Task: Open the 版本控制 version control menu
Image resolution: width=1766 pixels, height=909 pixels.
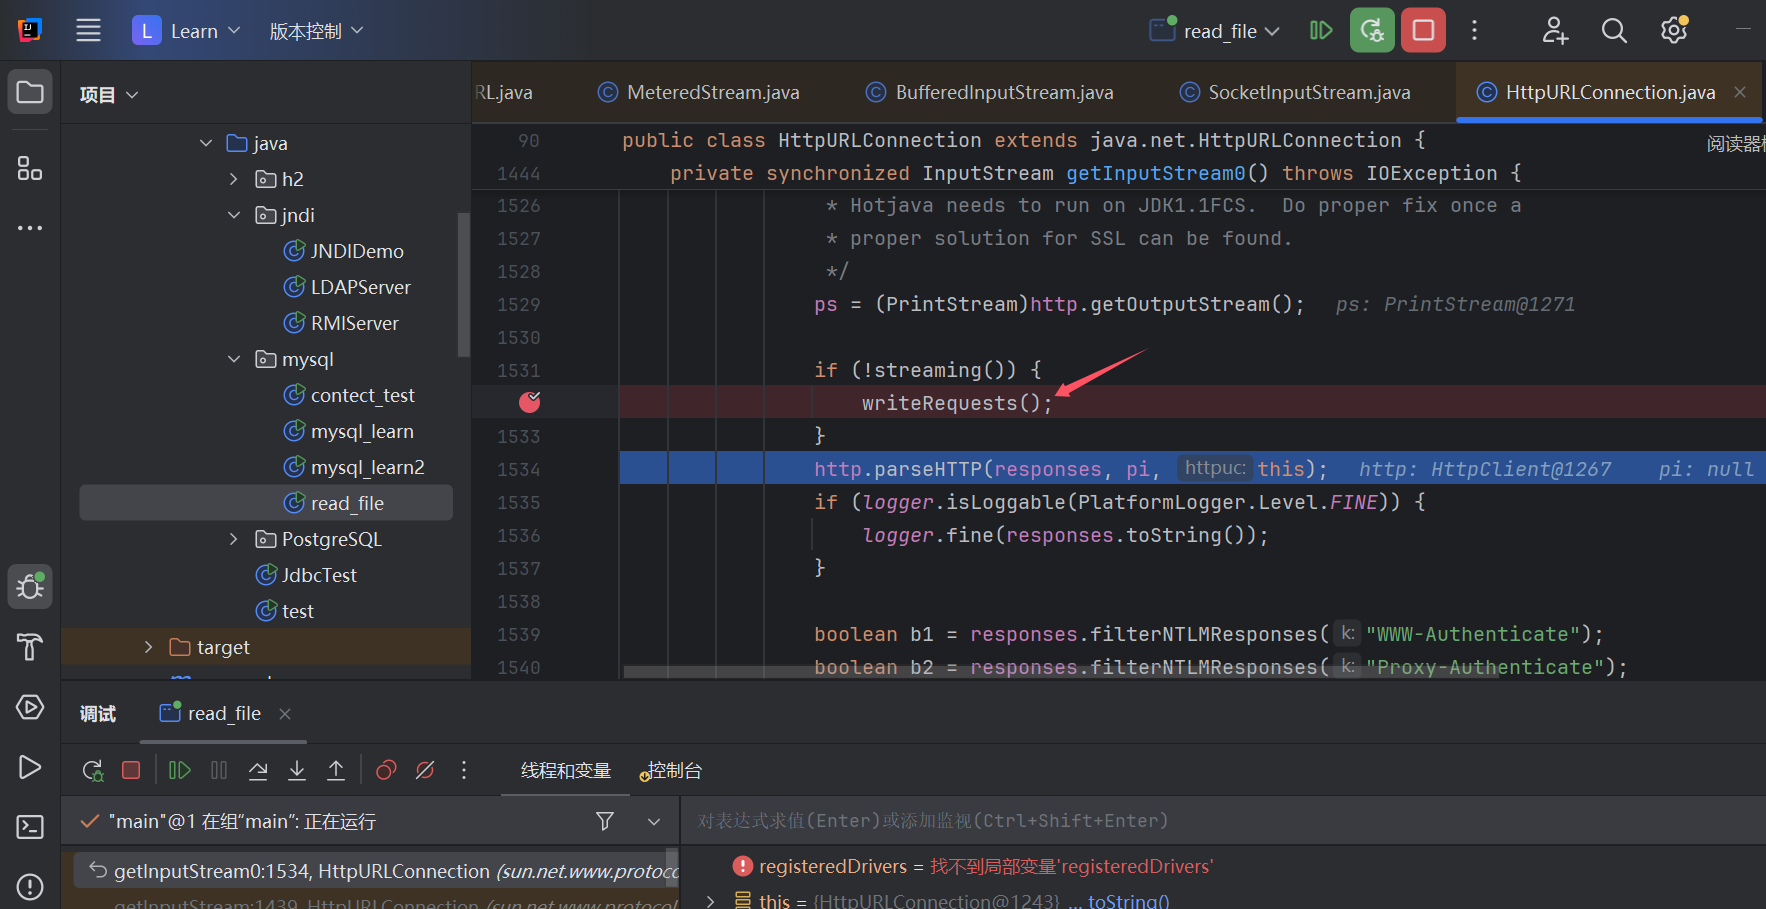Action: coord(316,31)
